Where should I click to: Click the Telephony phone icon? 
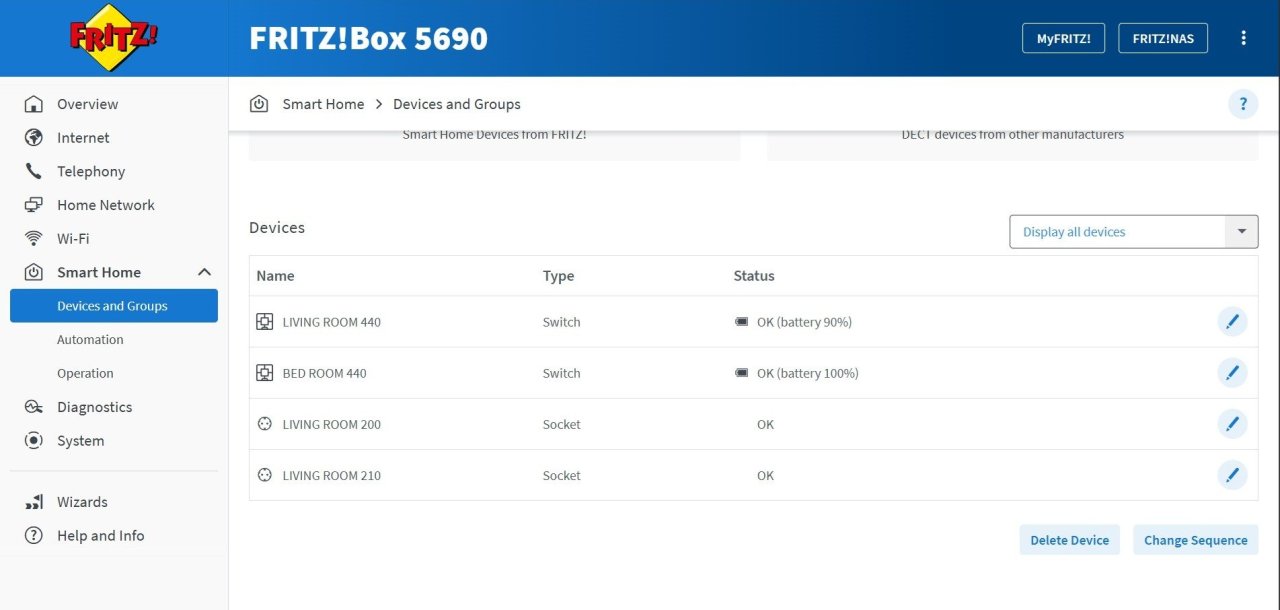[x=34, y=171]
